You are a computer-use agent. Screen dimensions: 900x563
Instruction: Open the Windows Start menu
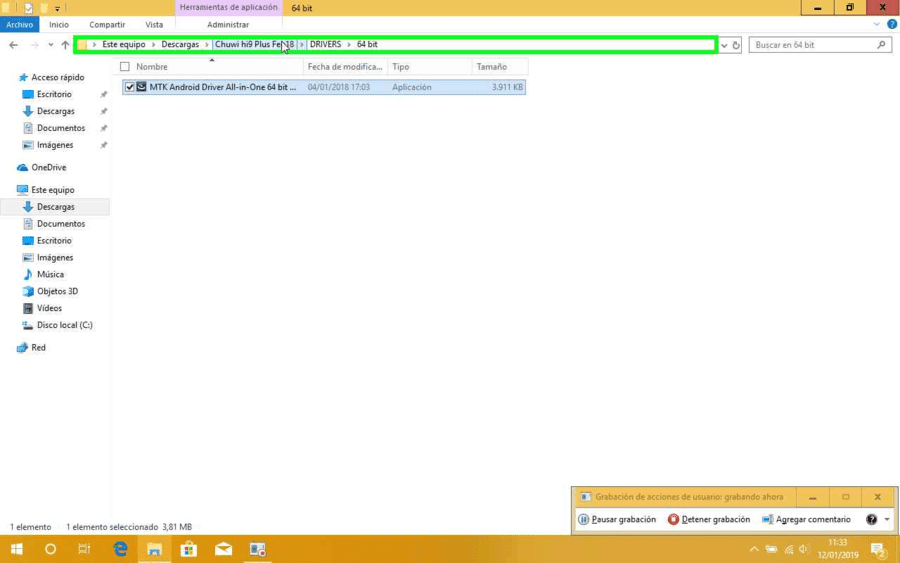coord(17,549)
